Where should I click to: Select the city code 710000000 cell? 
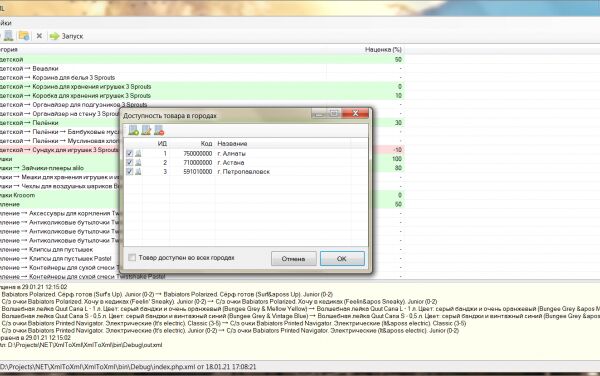pos(197,163)
